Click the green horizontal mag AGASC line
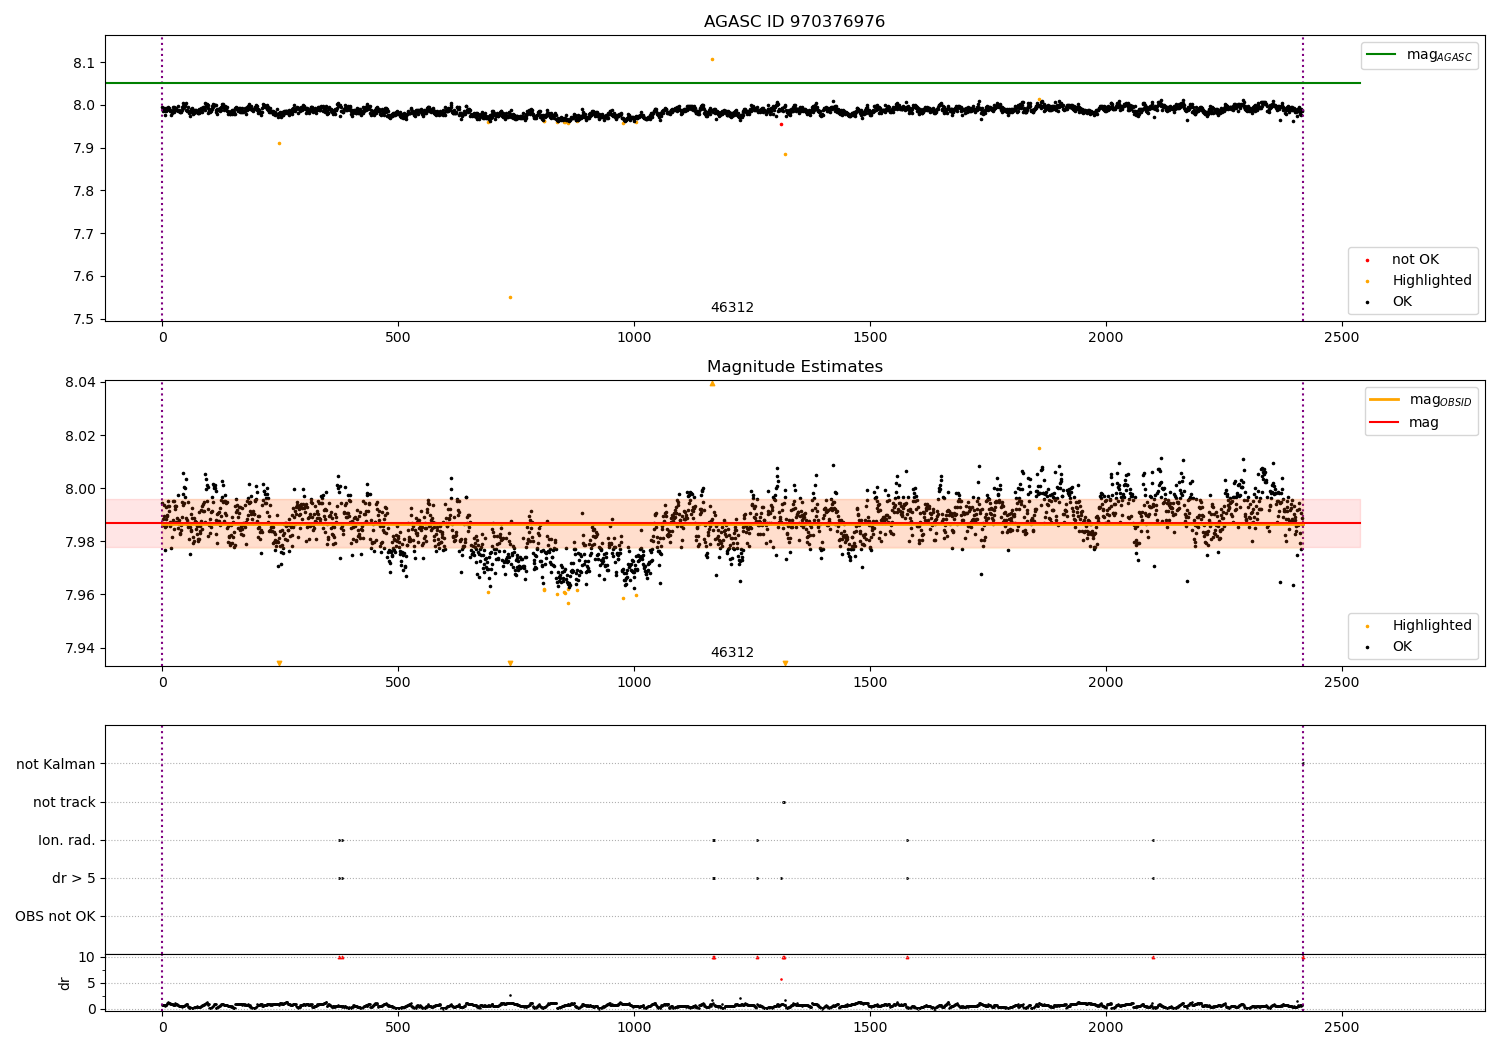 [732, 83]
